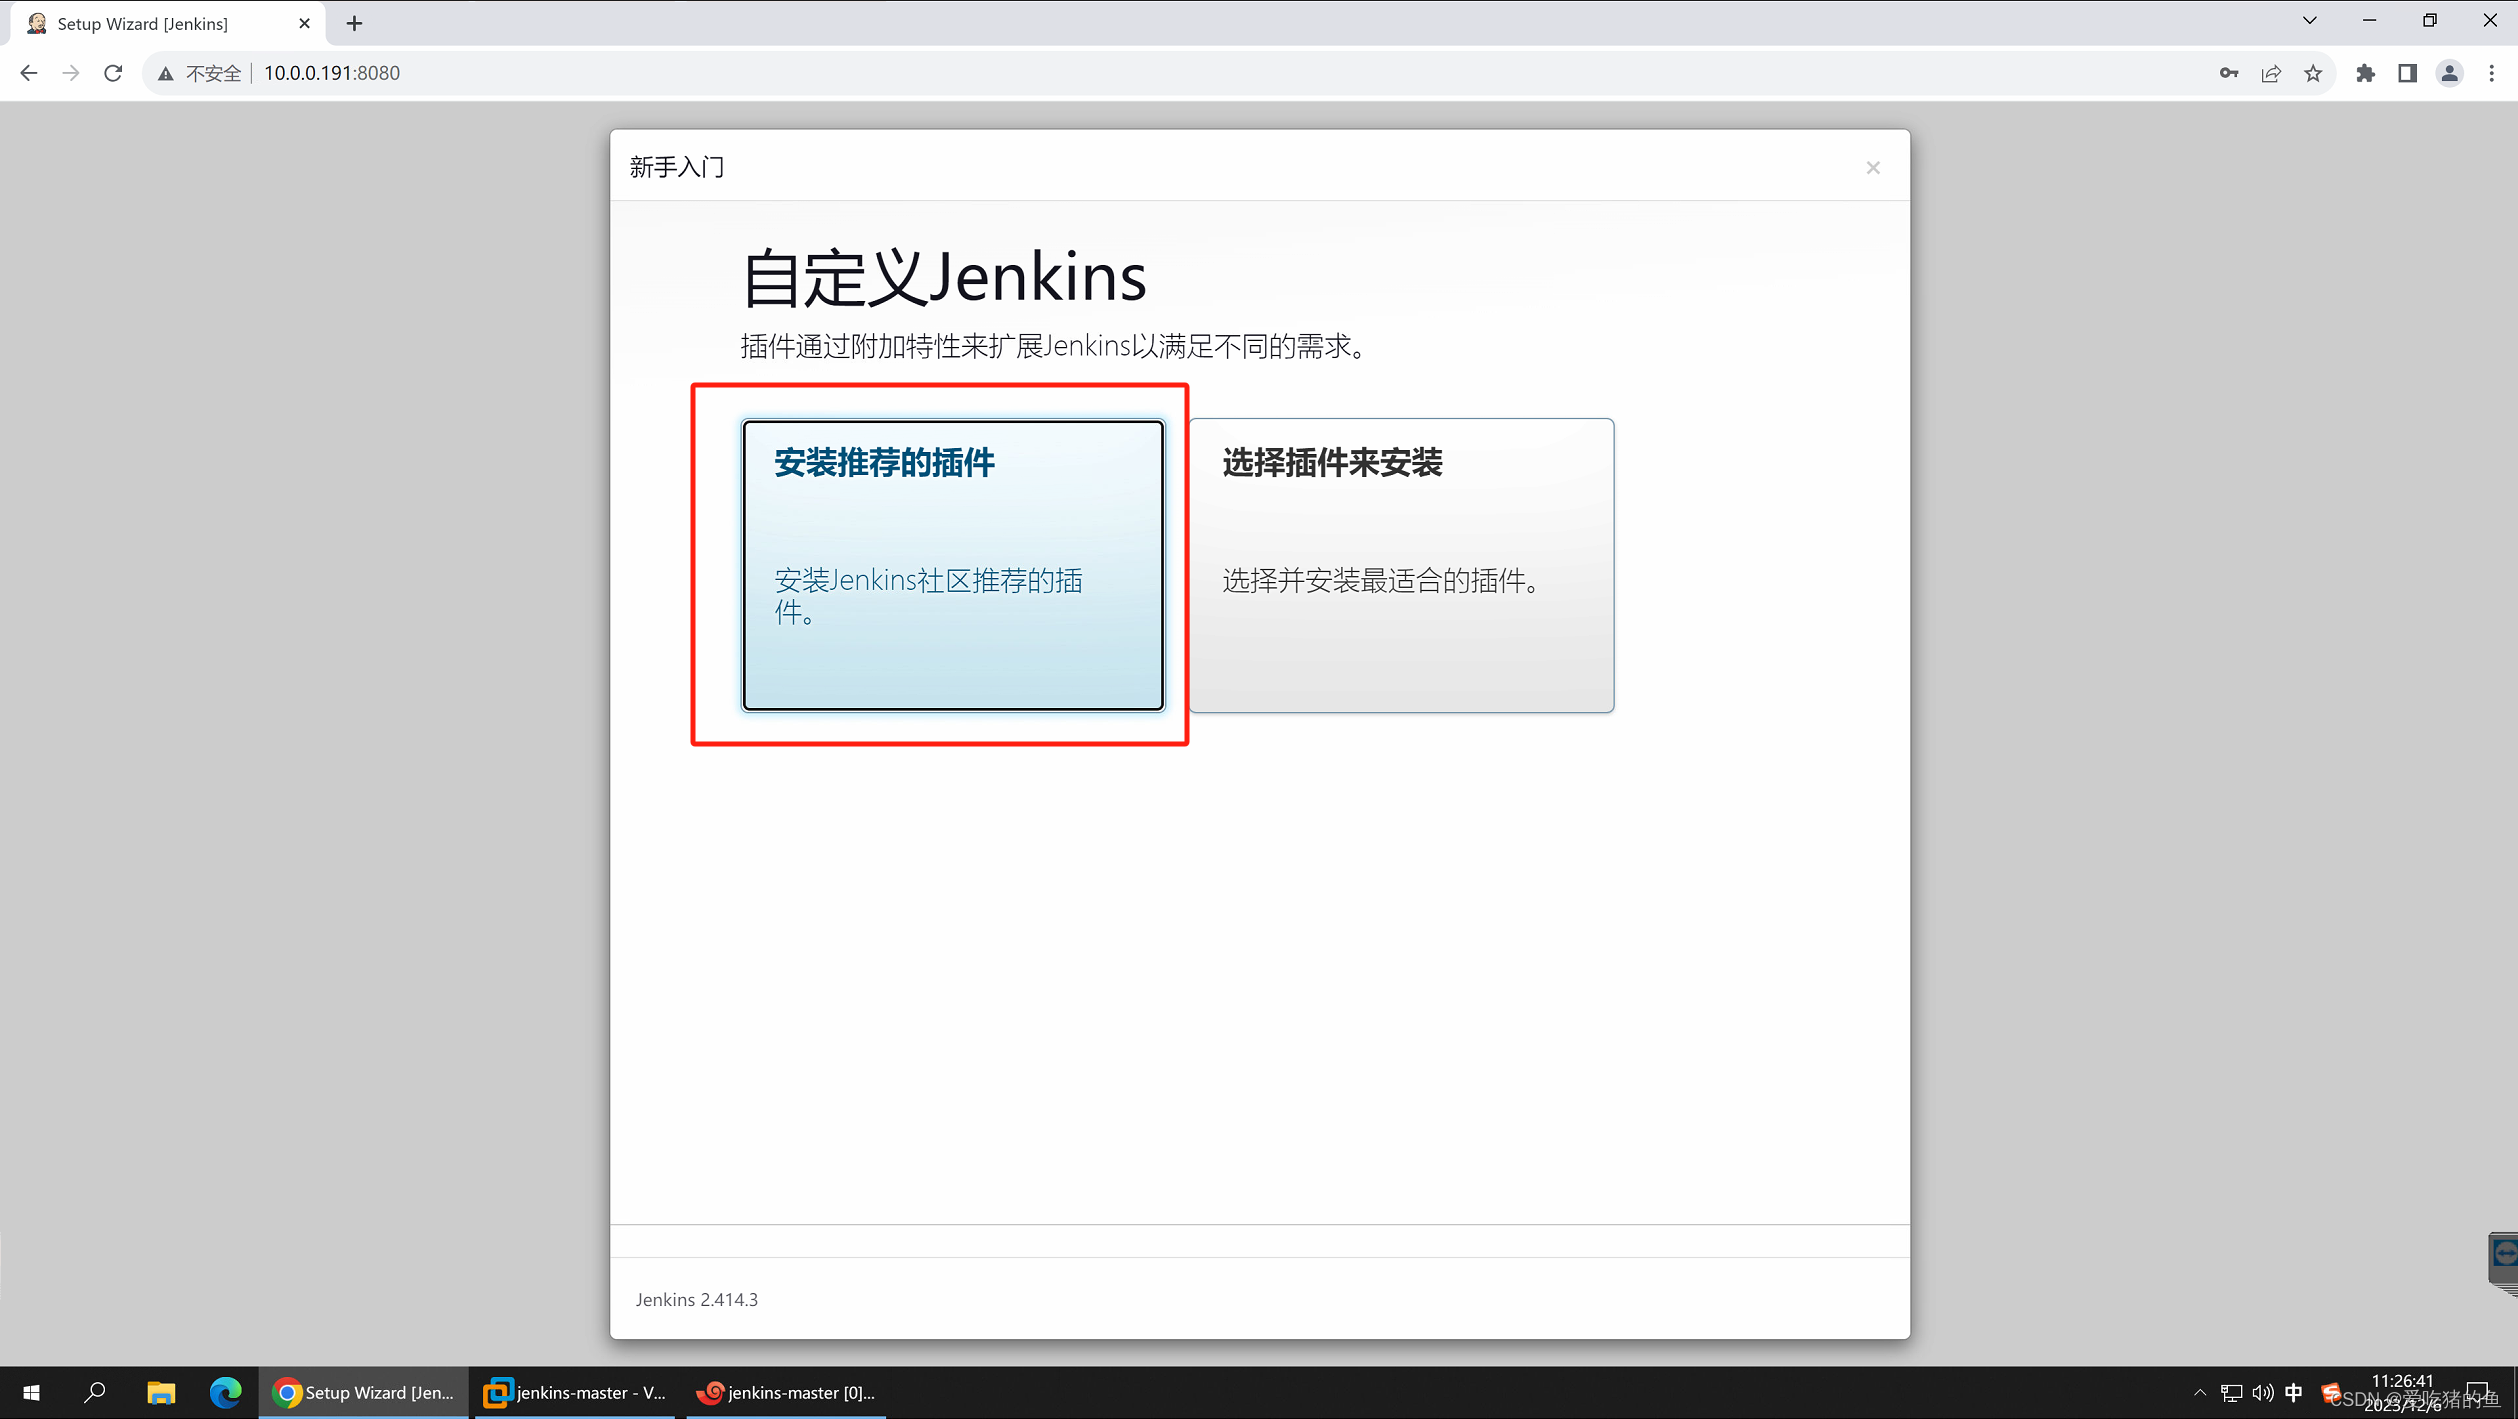Choose 选择插件来安装 to select plugins
The width and height of the screenshot is (2518, 1419).
pyautogui.click(x=1401, y=565)
